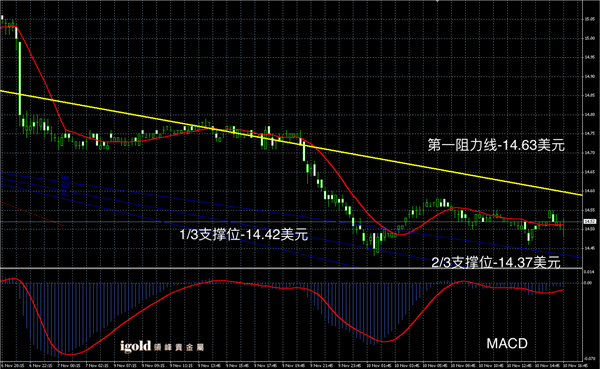Click the MACD indicator label
Image resolution: width=600 pixels, height=369 pixels.
(x=507, y=343)
